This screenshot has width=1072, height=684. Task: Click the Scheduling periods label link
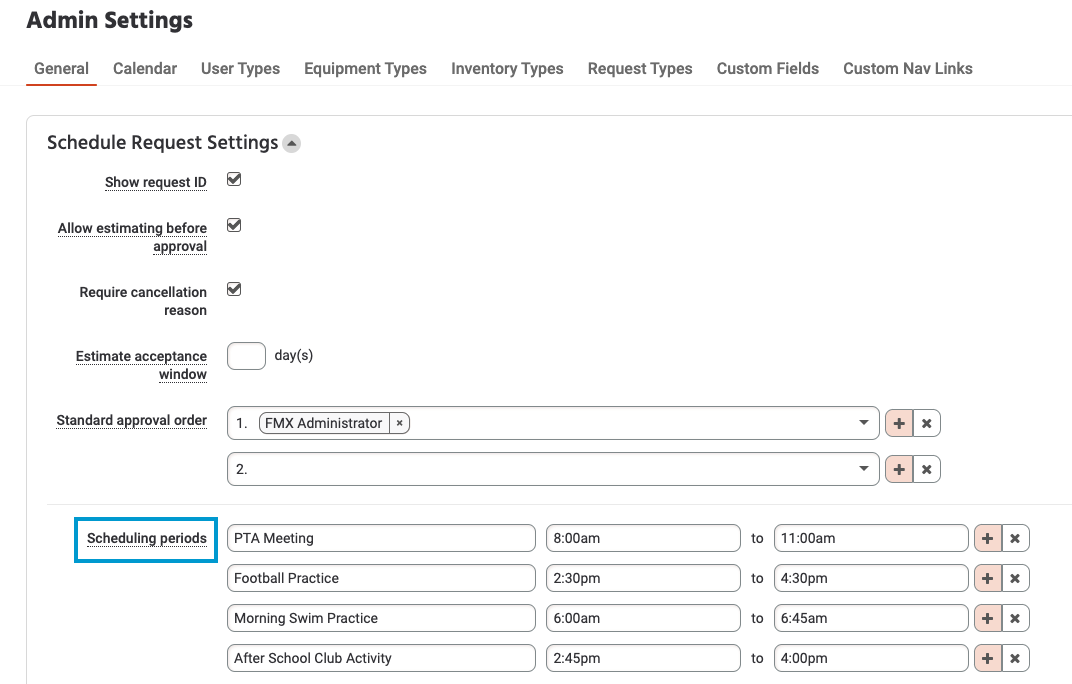(x=147, y=538)
